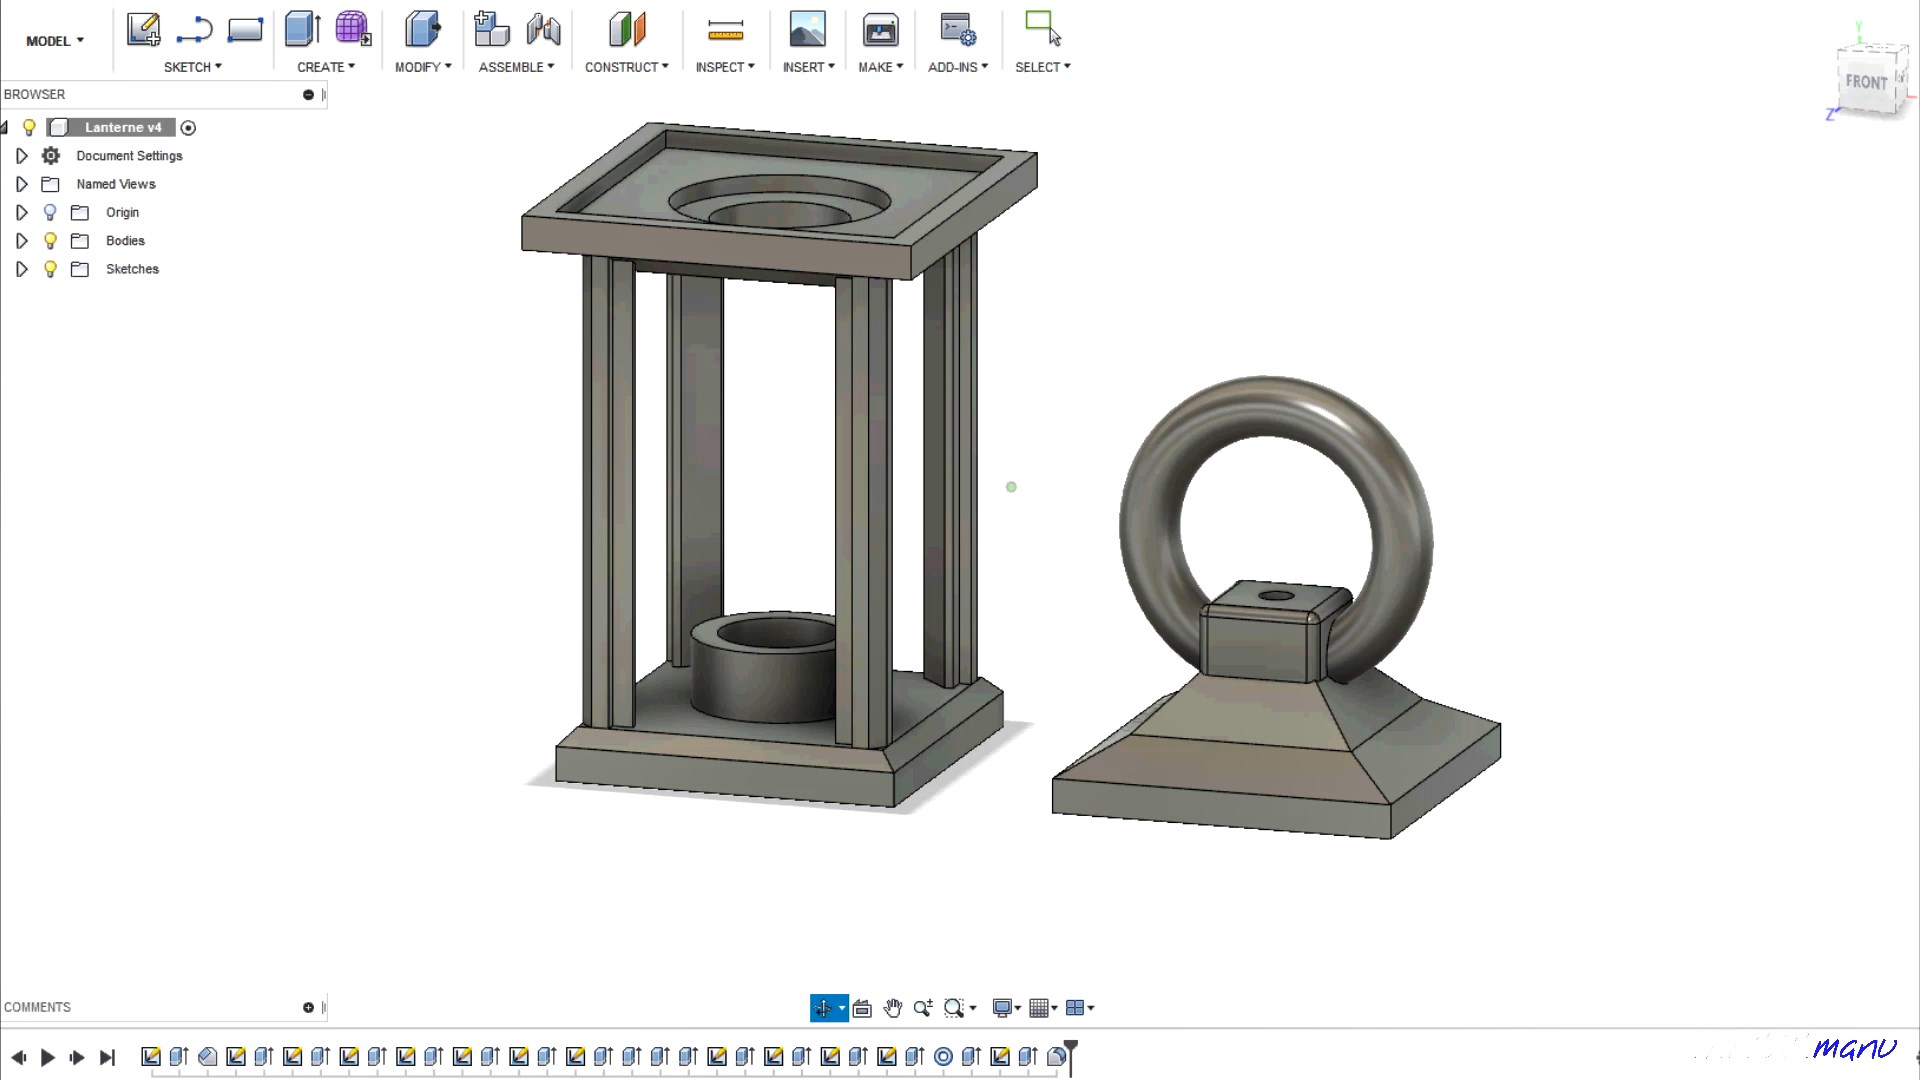The height and width of the screenshot is (1080, 1920).
Task: Open the Create Form tool
Action: coord(353,29)
